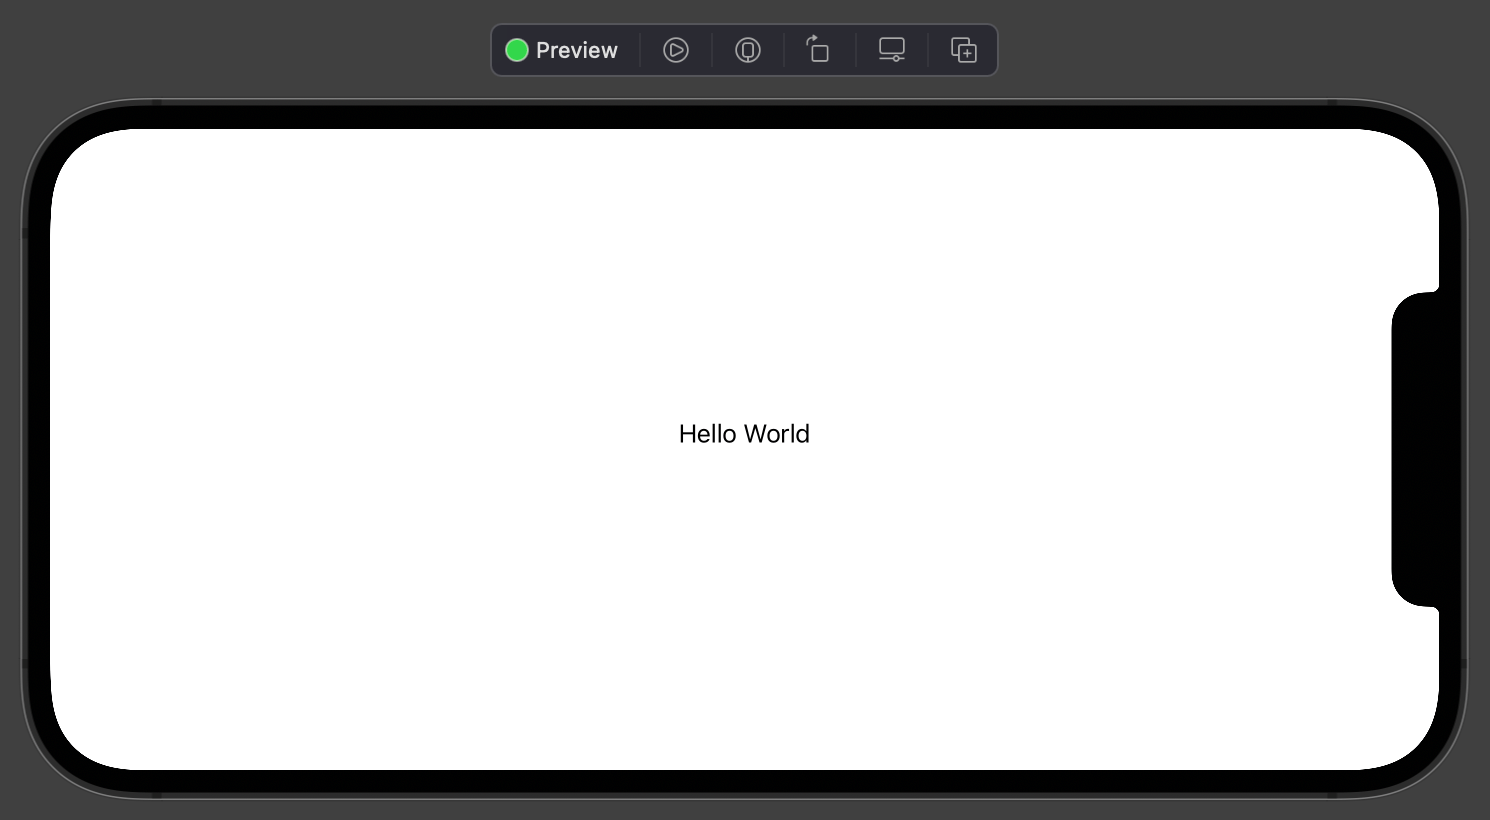Click the left black bezel of the device
The image size is (1490, 820).
(38, 450)
